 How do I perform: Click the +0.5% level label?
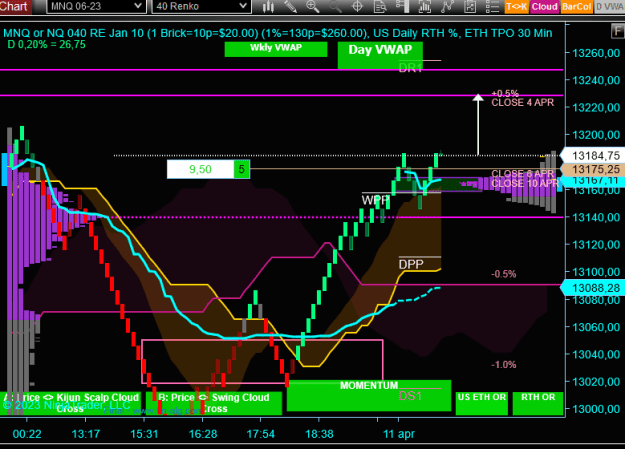coord(505,93)
